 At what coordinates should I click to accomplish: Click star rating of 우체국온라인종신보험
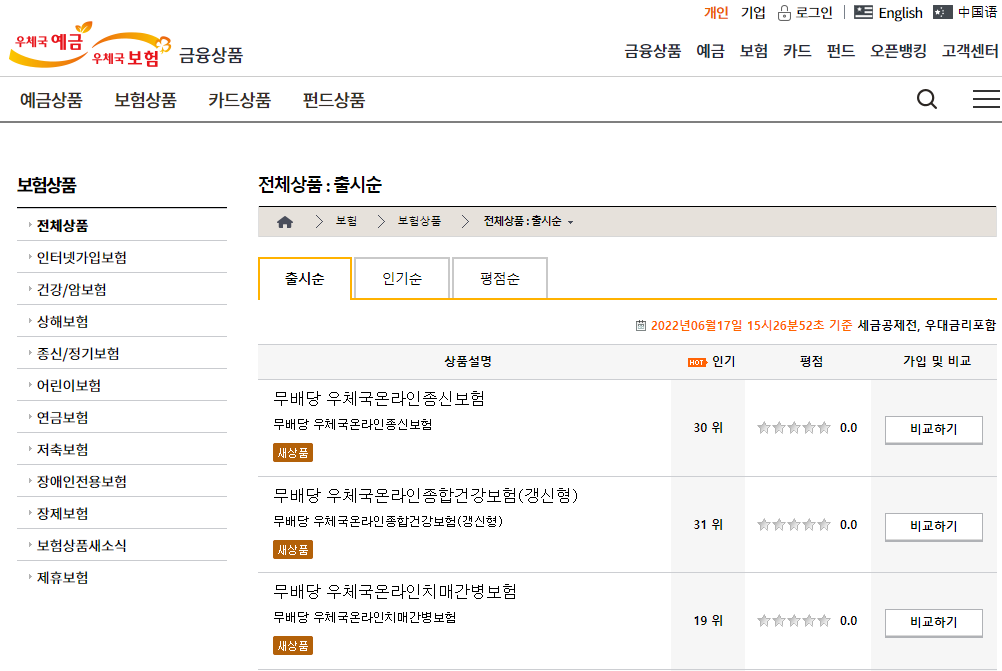[794, 428]
